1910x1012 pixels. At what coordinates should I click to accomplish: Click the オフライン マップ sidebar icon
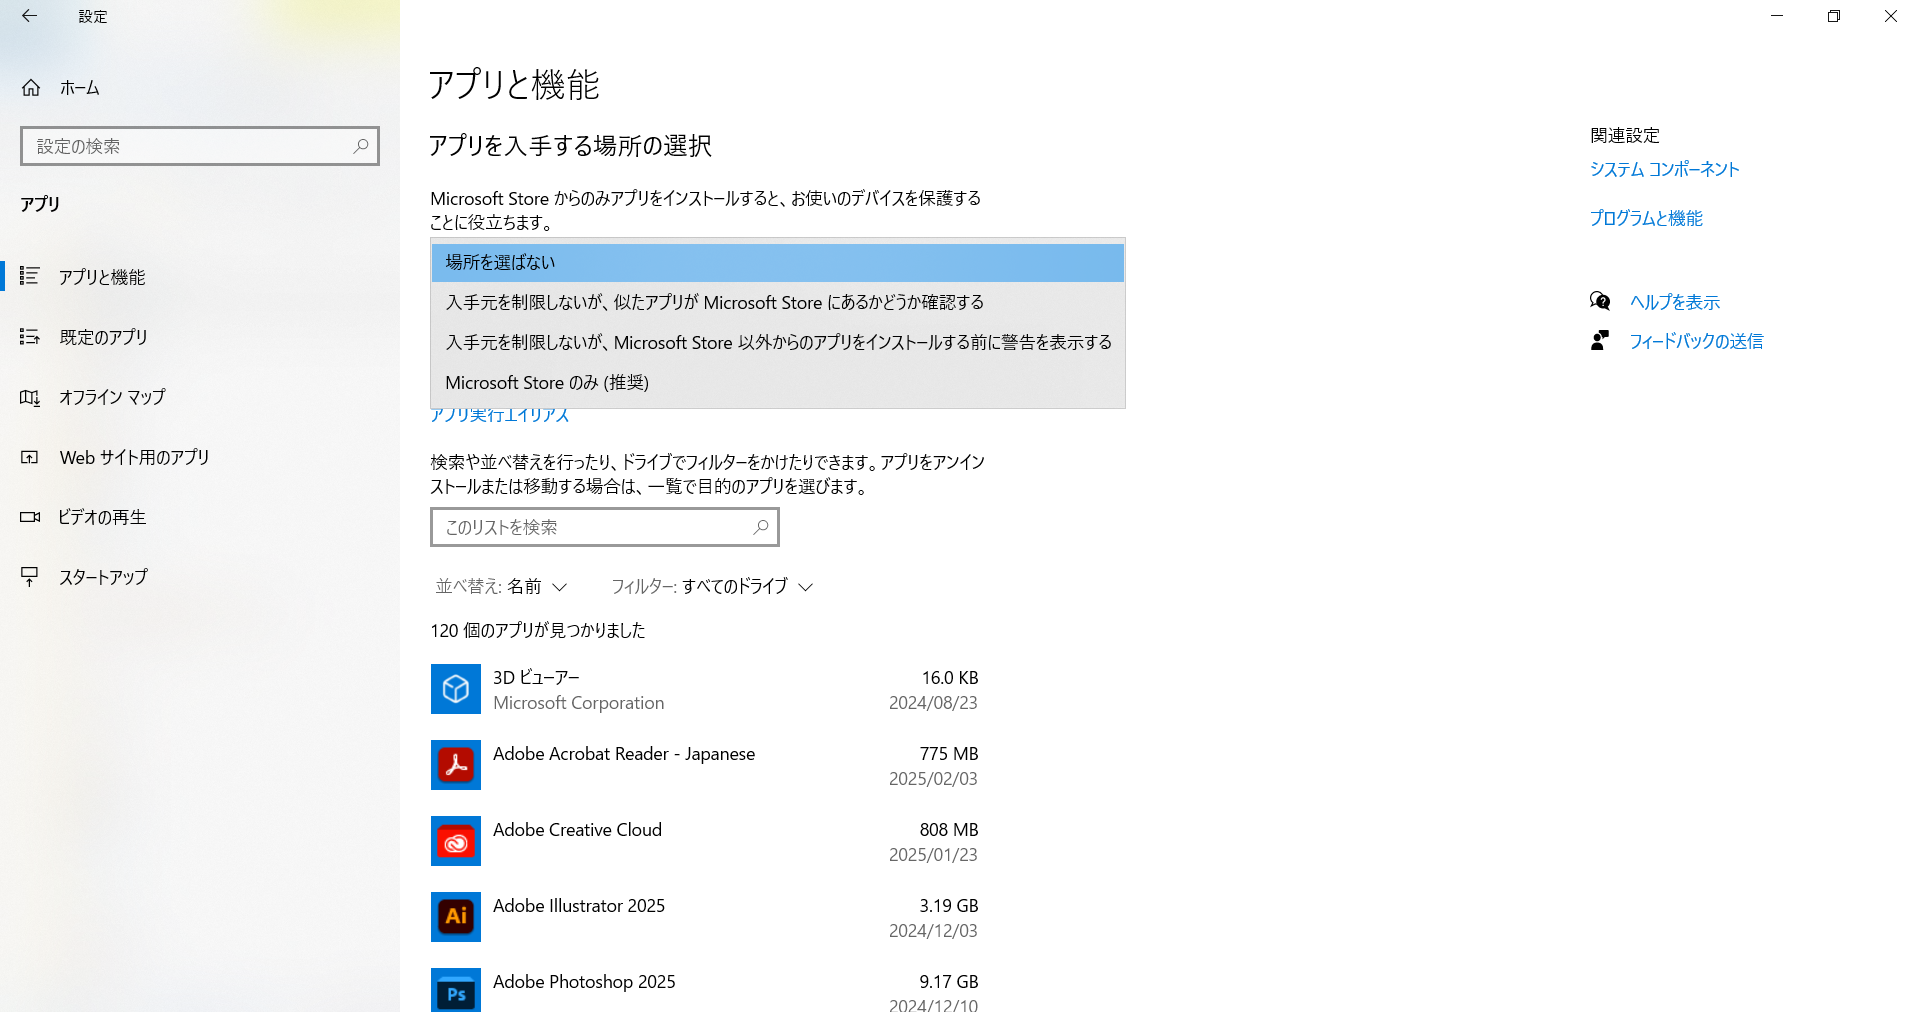pyautogui.click(x=30, y=397)
